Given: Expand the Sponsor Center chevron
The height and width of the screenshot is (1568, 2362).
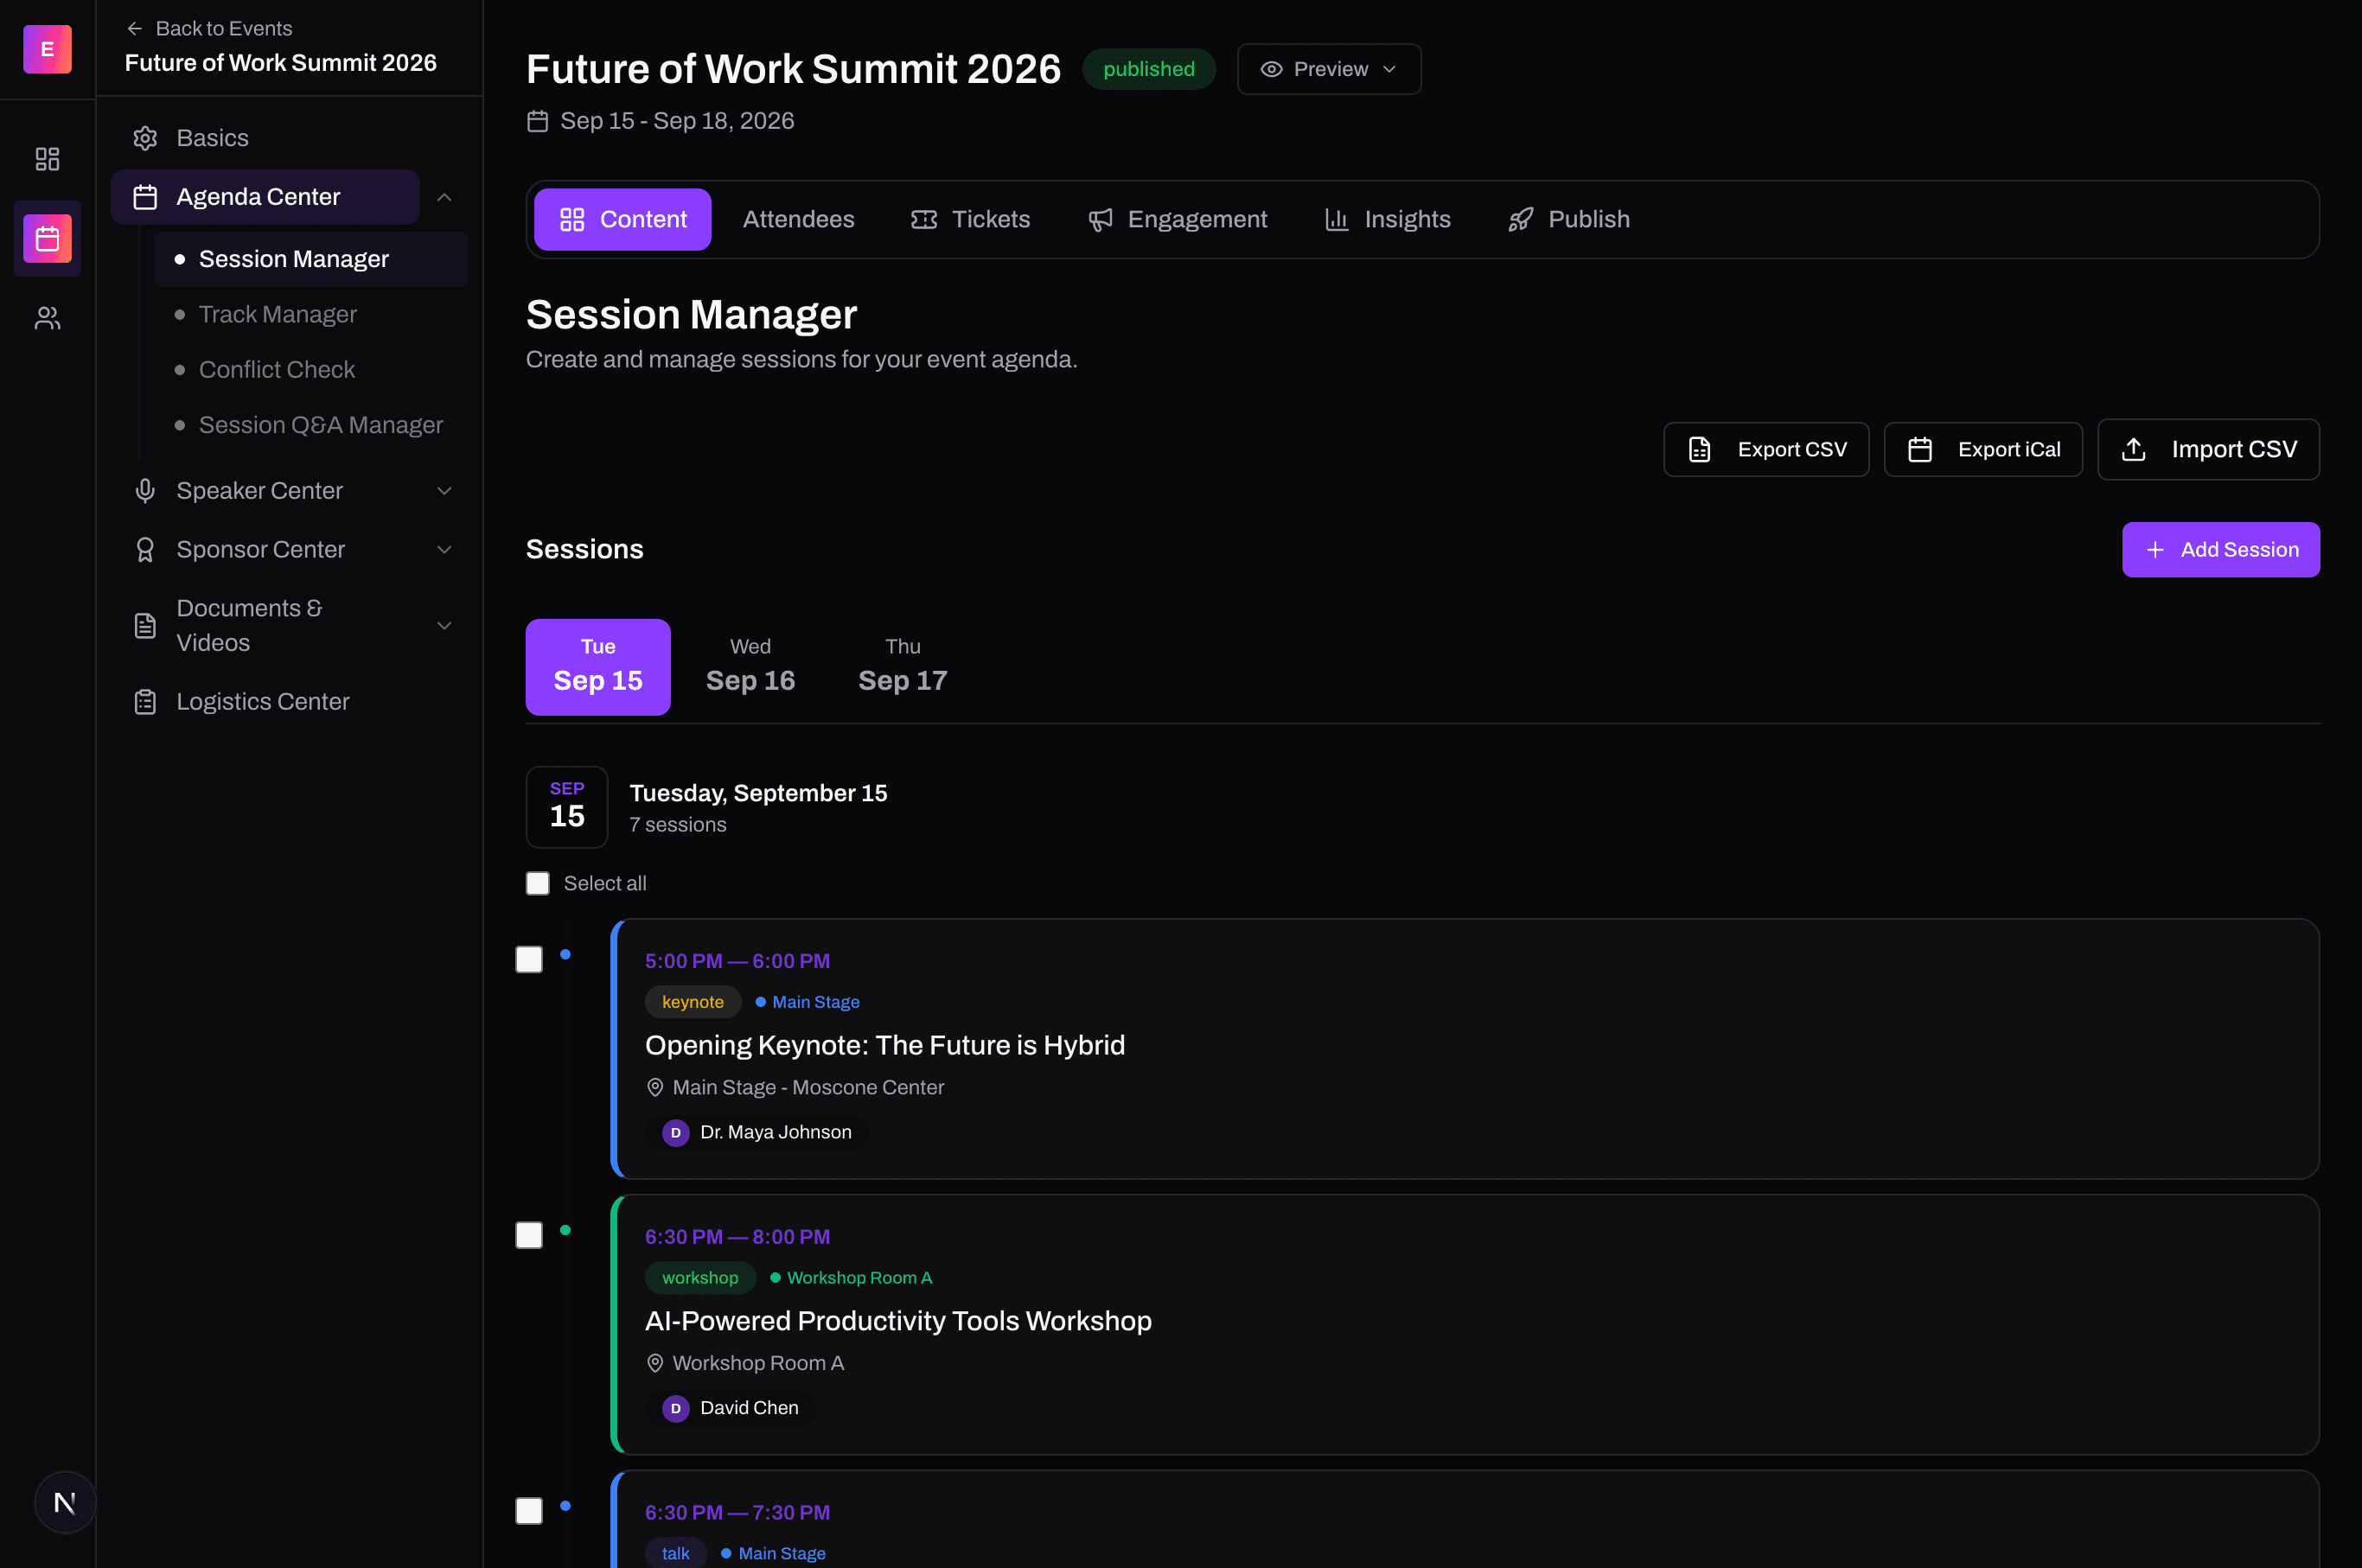Looking at the screenshot, I should point(445,550).
